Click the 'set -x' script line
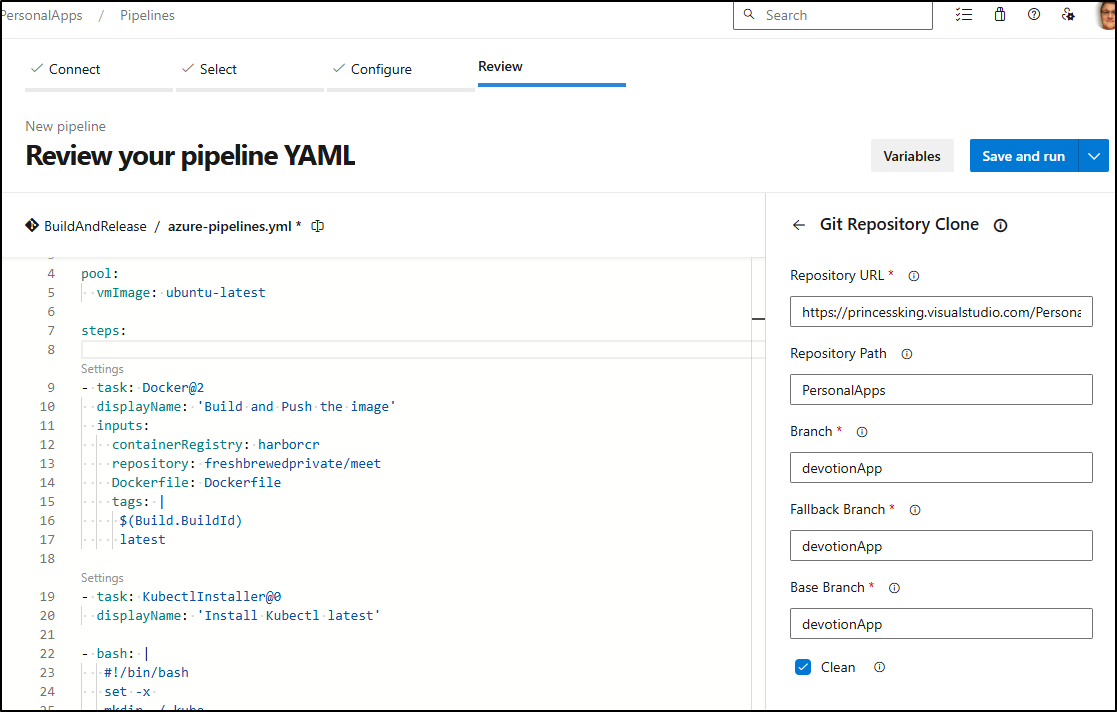The image size is (1117, 712). coord(127,691)
